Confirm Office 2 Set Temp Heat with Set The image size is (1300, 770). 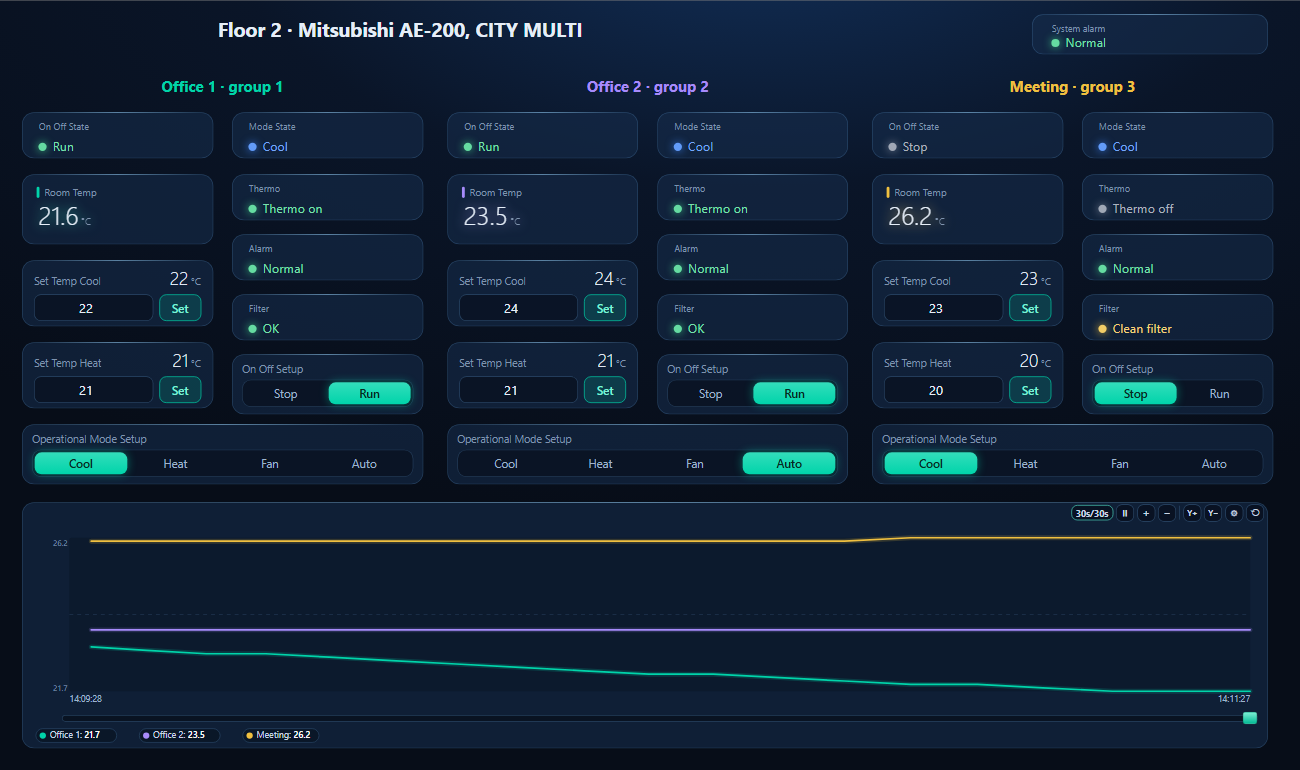[605, 390]
